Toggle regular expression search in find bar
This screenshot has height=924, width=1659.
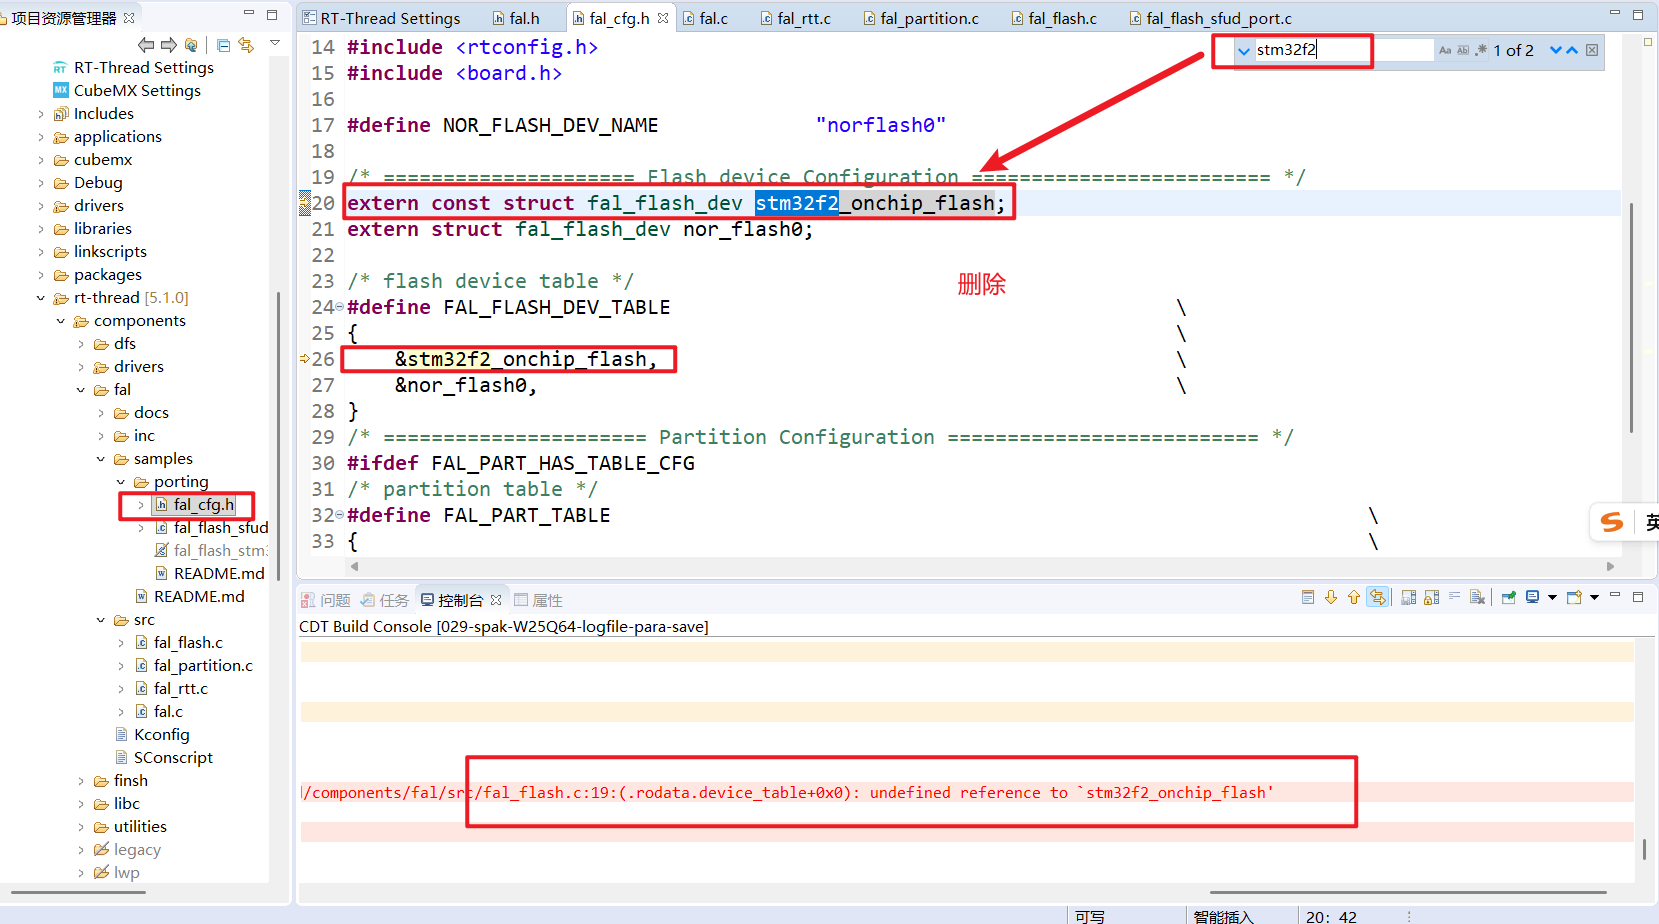[1481, 50]
